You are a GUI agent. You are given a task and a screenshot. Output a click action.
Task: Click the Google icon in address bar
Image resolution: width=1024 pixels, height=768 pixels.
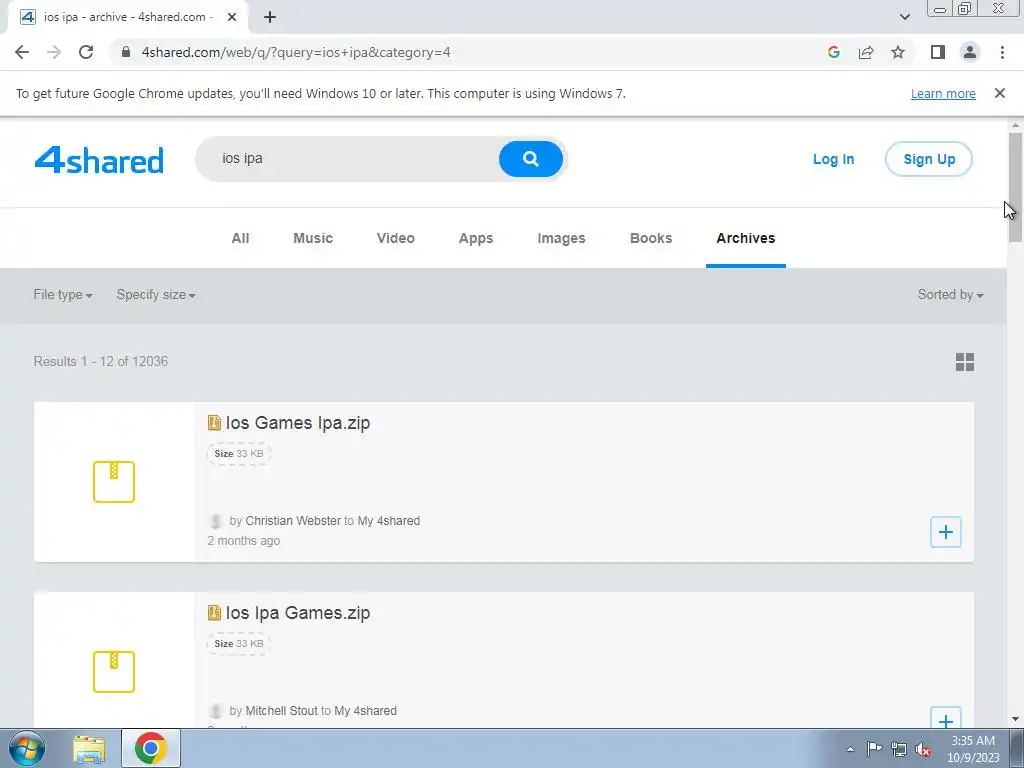click(834, 52)
